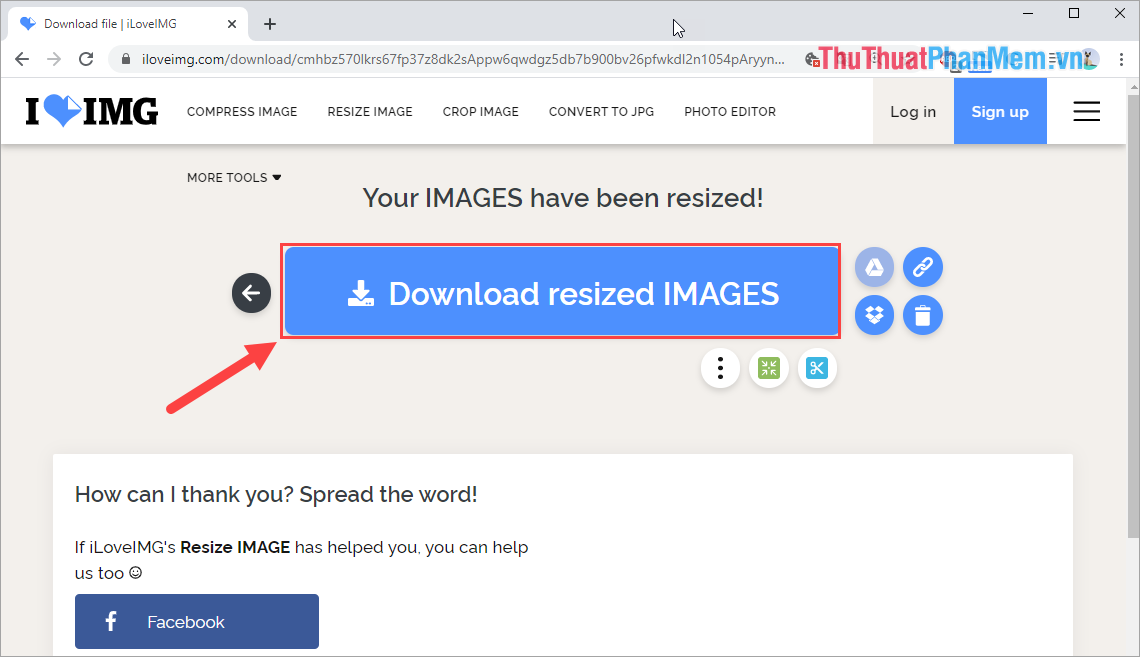Open the three-dot more options circle
This screenshot has height=657, width=1140.
(x=720, y=368)
